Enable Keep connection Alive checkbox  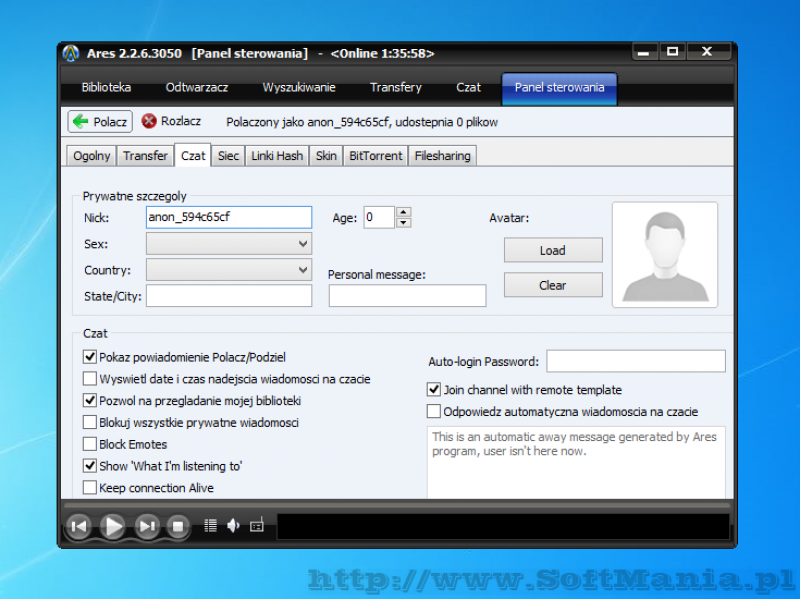click(x=90, y=488)
